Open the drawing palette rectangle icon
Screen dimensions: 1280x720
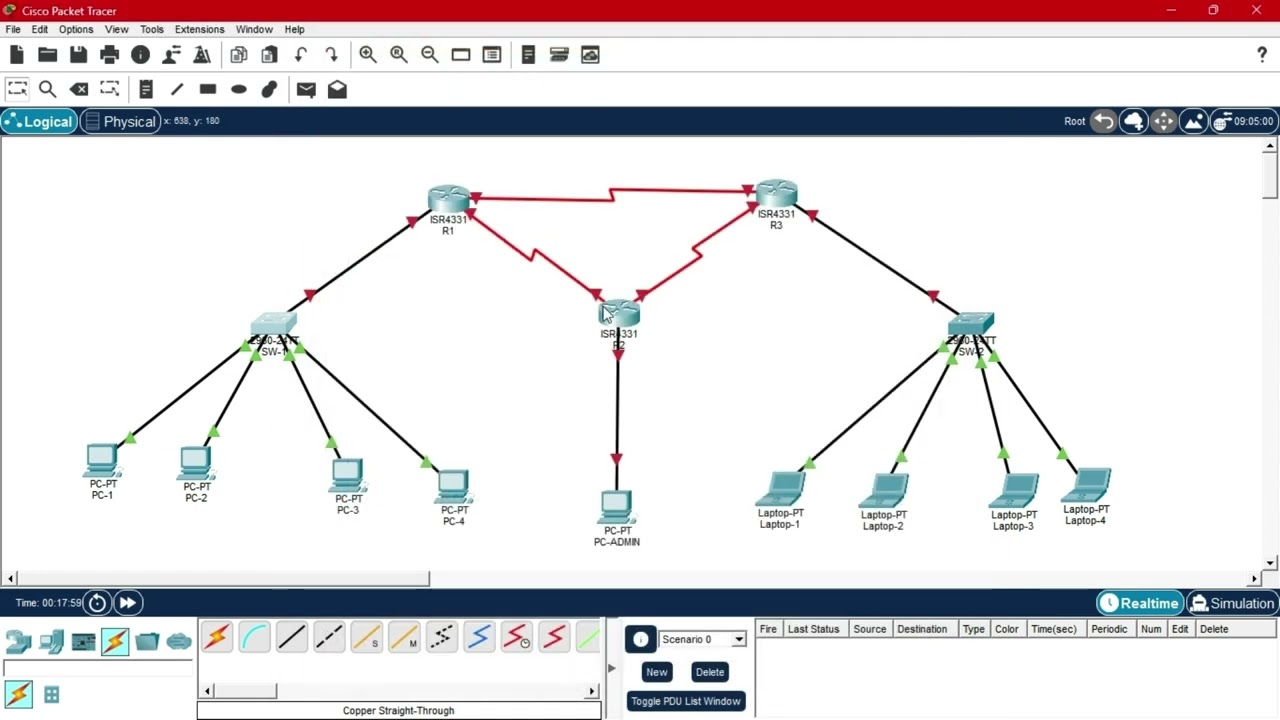(x=461, y=55)
